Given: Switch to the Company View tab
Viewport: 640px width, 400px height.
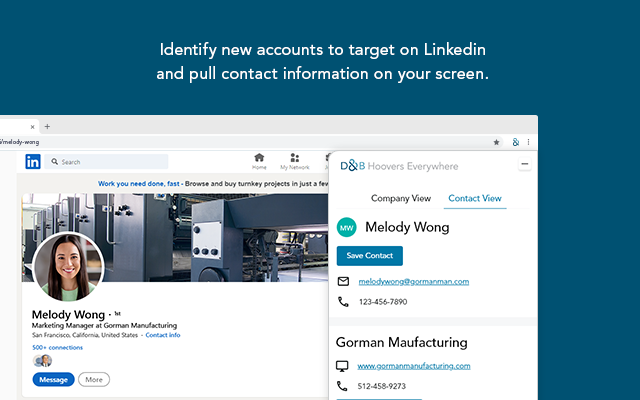Looking at the screenshot, I should (x=401, y=198).
